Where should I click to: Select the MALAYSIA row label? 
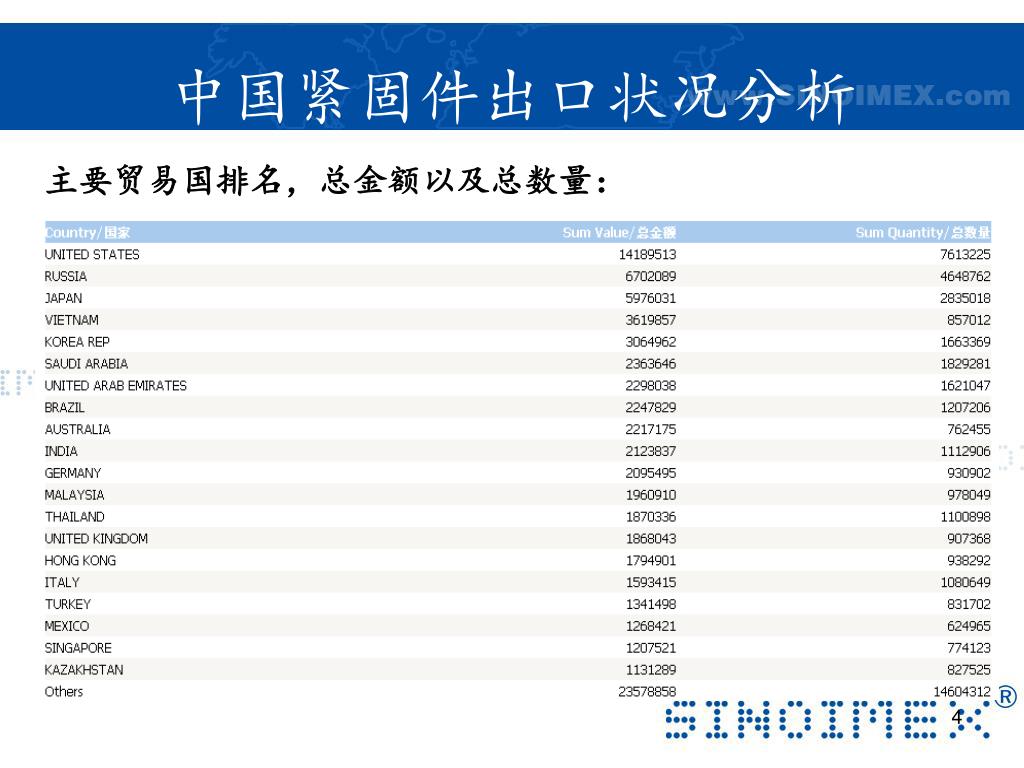pyautogui.click(x=74, y=495)
